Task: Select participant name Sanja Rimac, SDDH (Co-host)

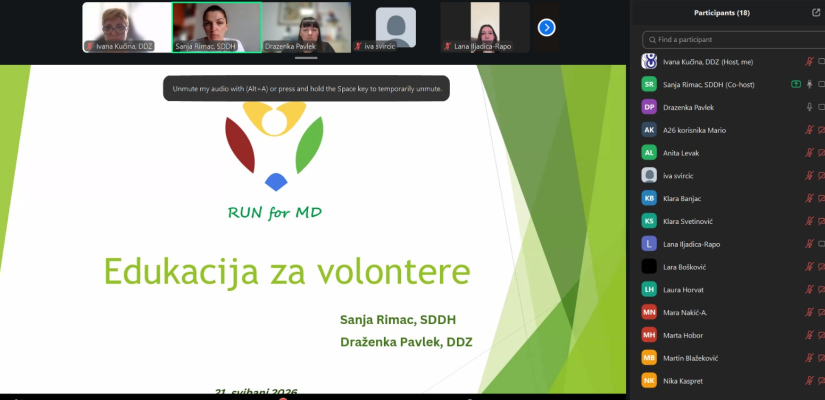Action: [709, 85]
